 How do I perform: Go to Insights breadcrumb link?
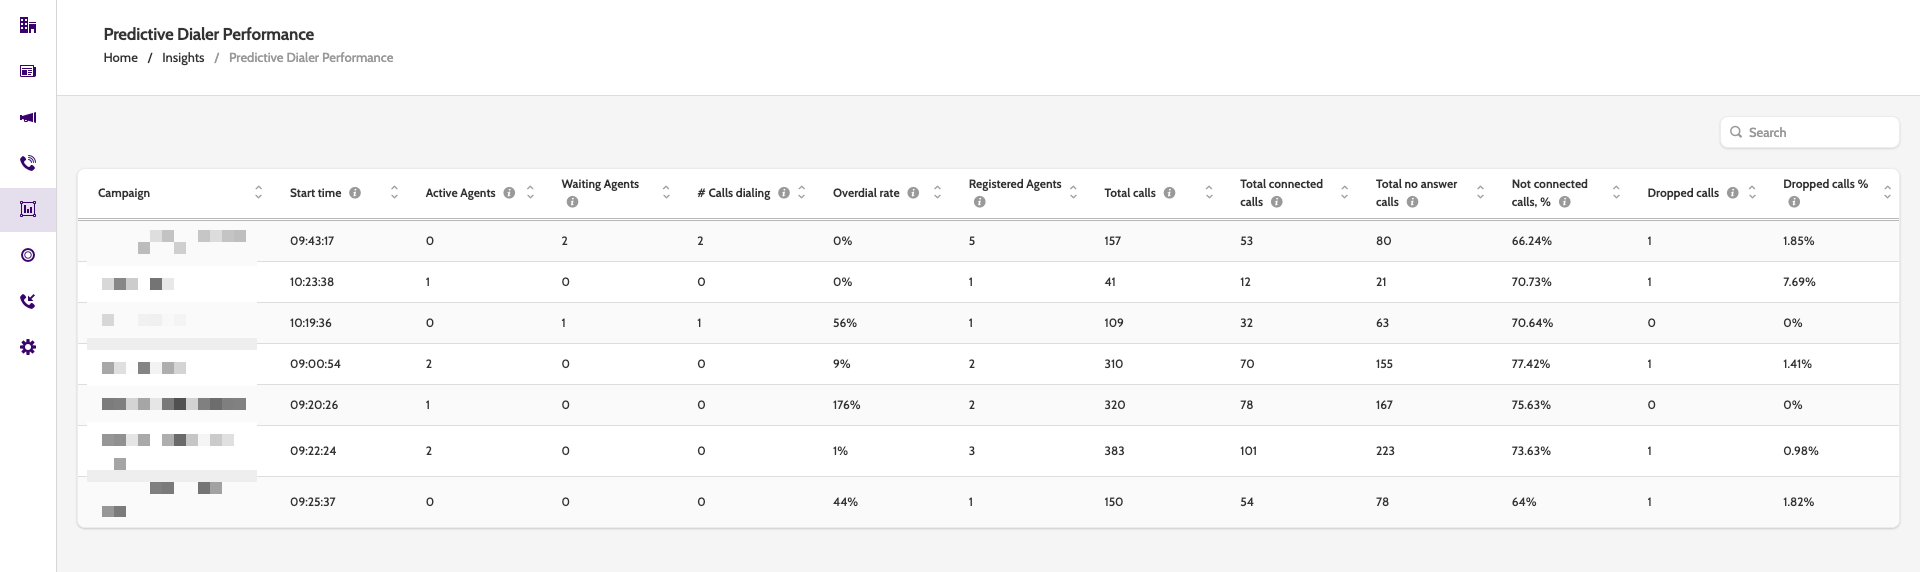point(183,58)
